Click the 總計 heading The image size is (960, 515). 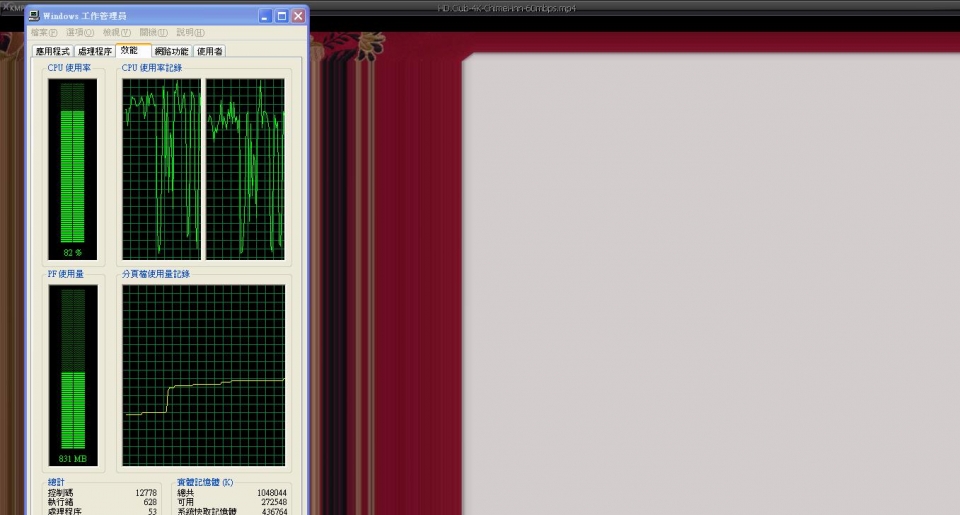(56, 483)
